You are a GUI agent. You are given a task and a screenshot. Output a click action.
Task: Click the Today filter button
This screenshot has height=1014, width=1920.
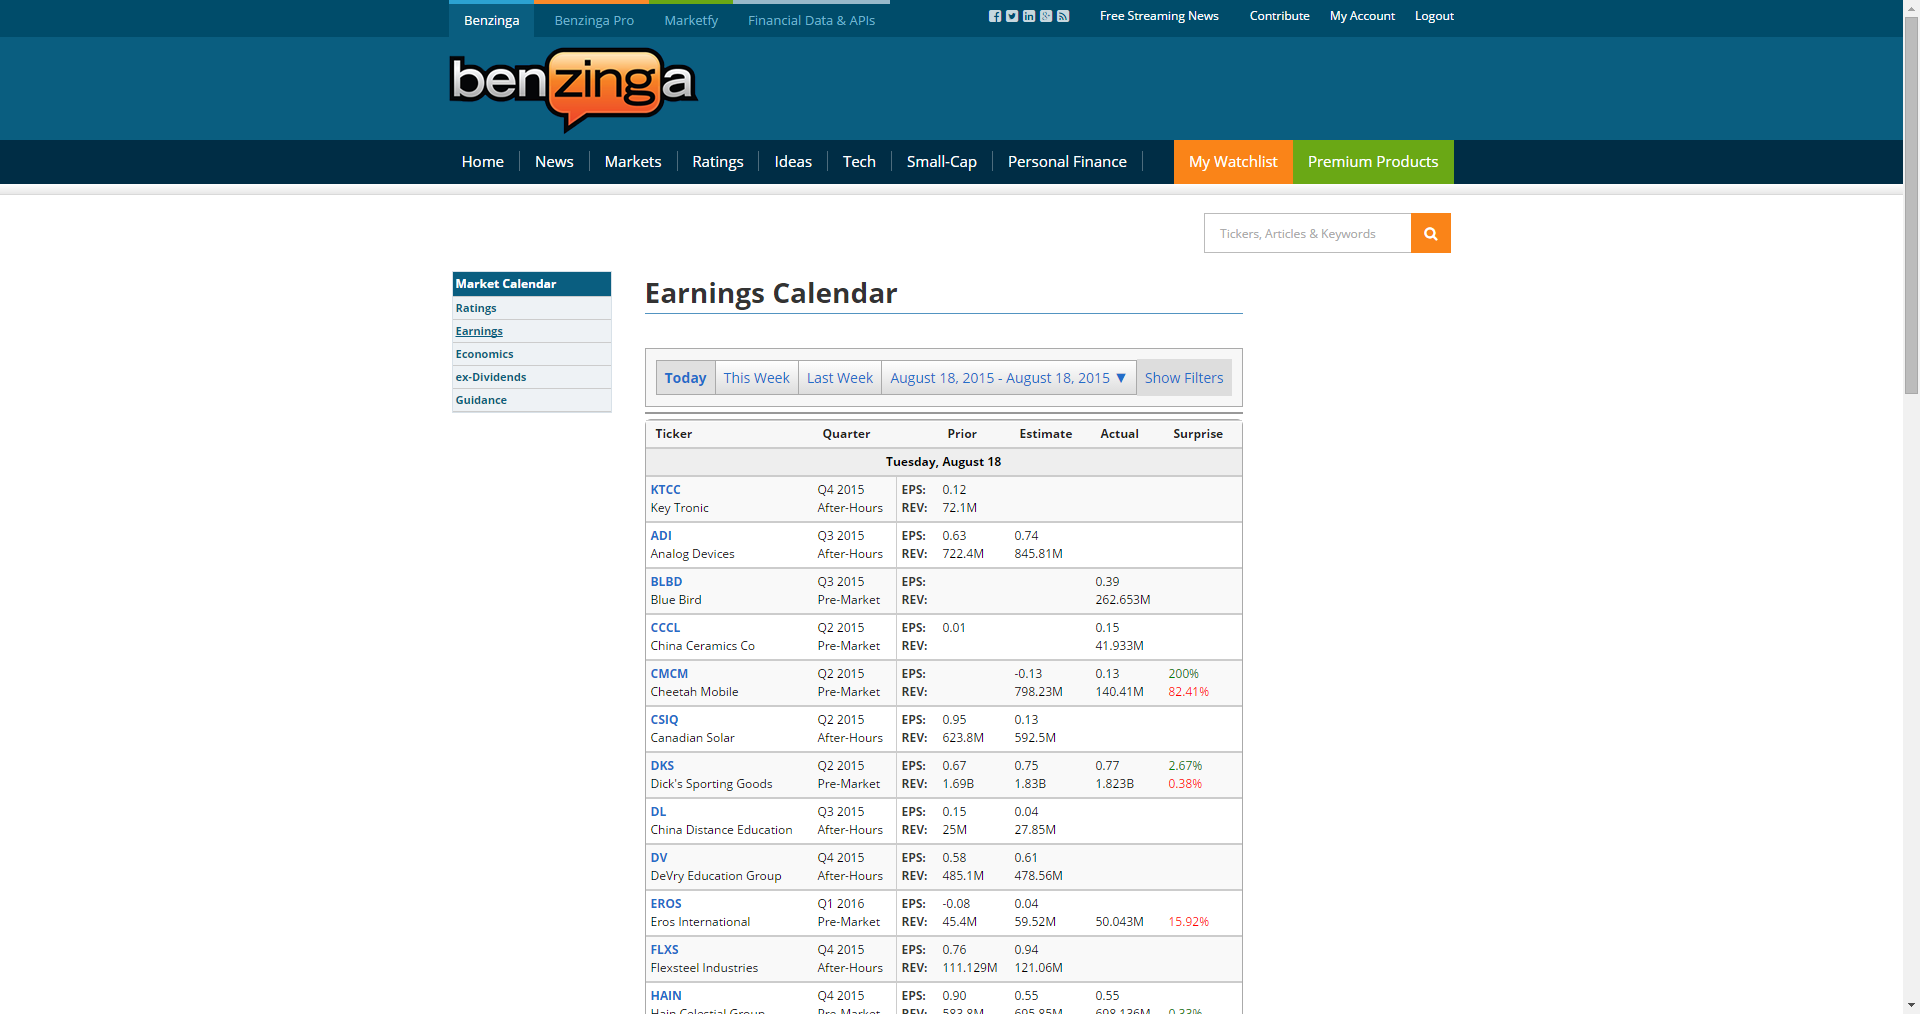click(x=685, y=378)
